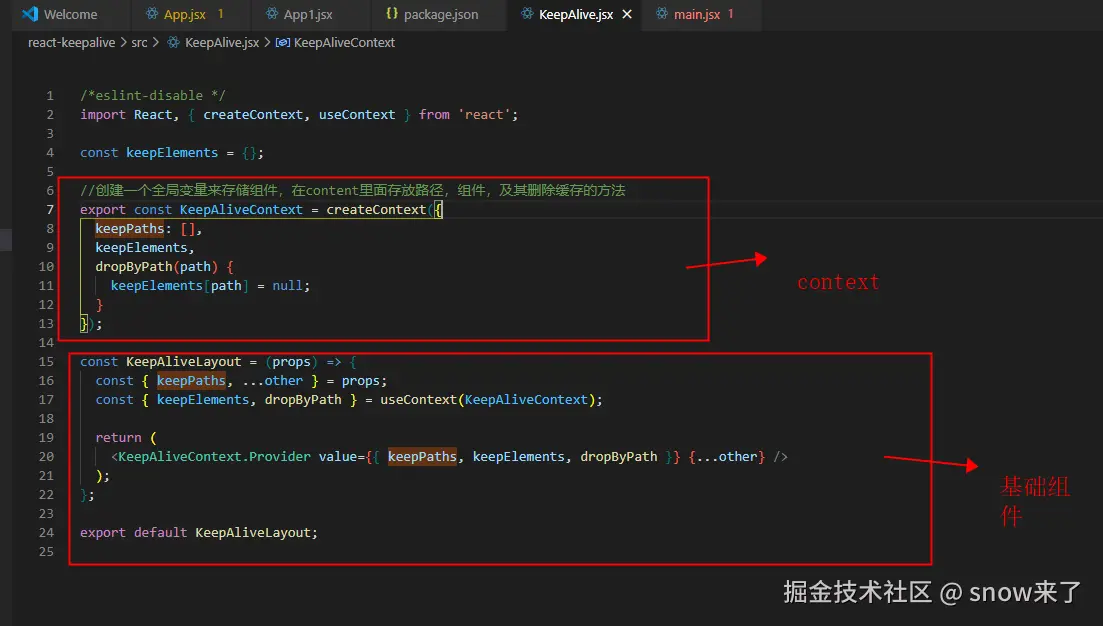1103x626 pixels.
Task: Click the braces icon on package.json tab
Action: click(x=392, y=13)
